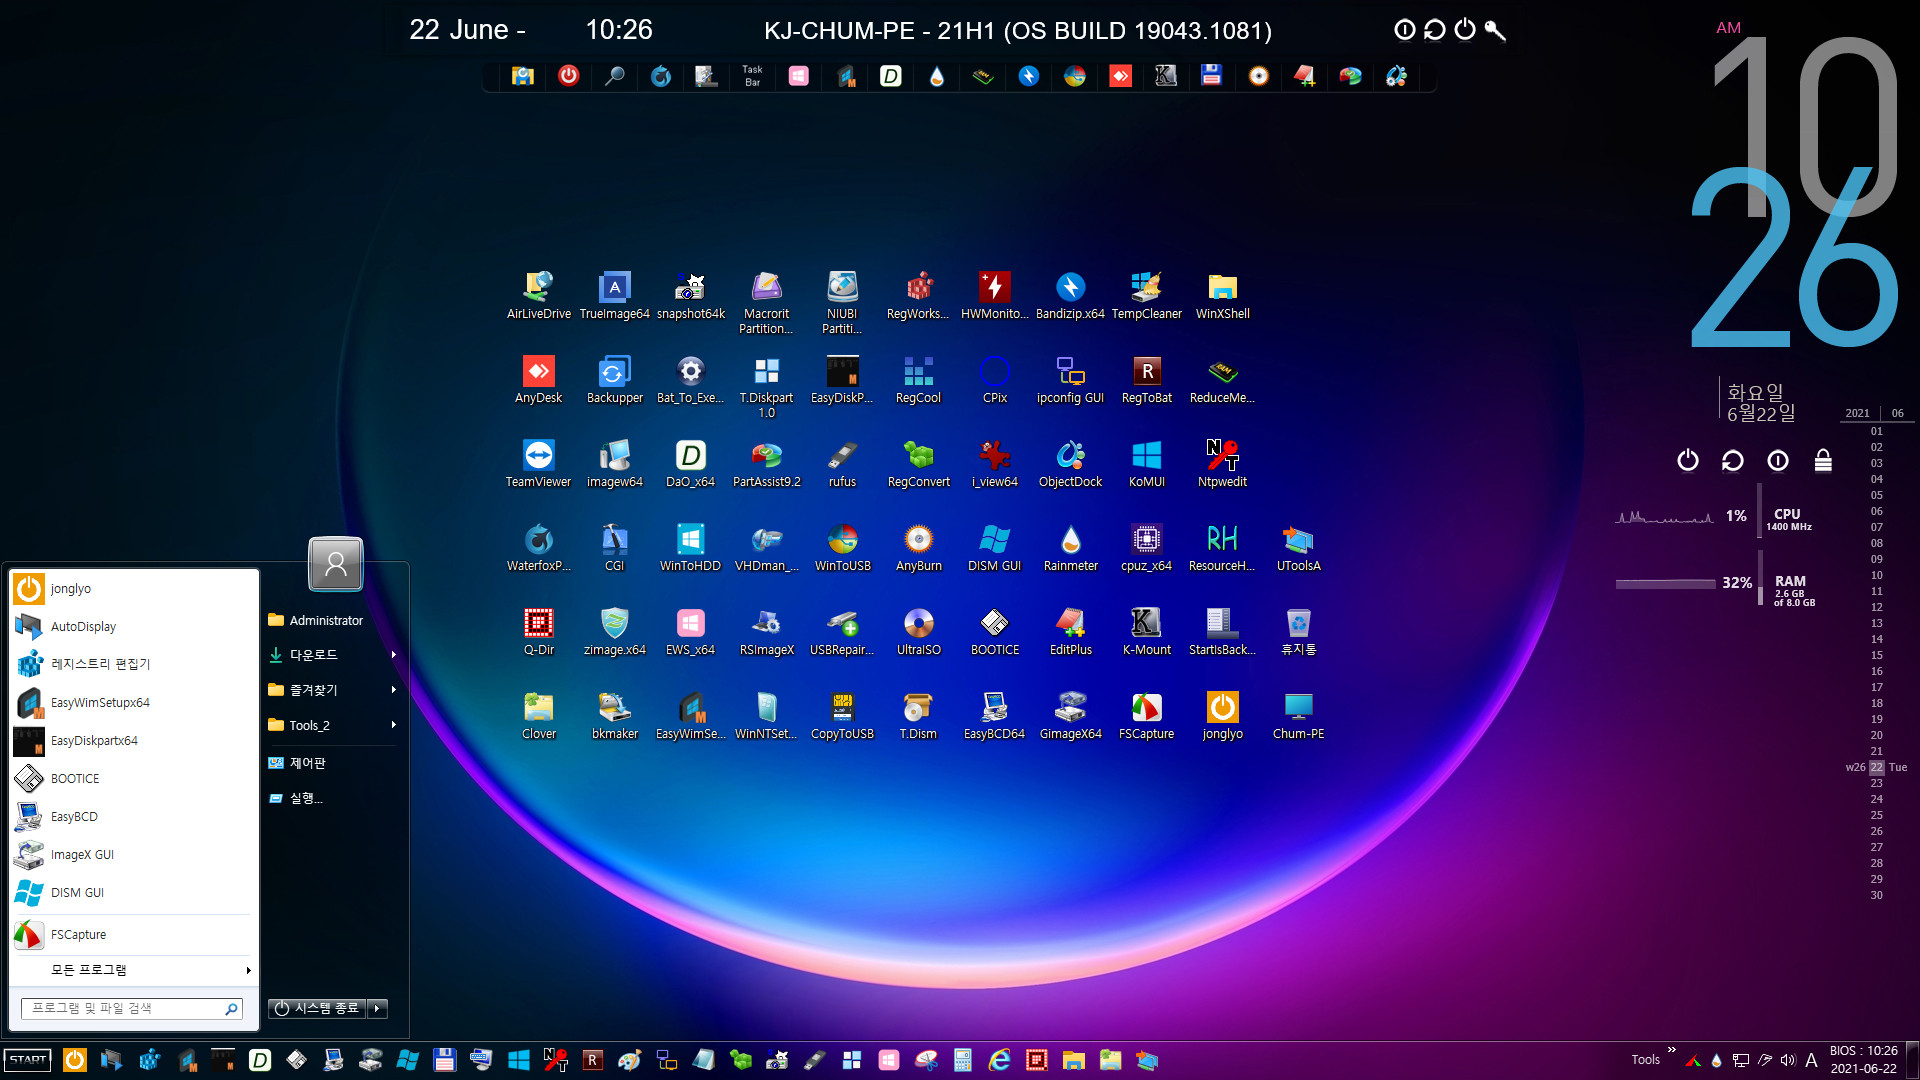Launch HWMonitor desktop icon

point(994,296)
